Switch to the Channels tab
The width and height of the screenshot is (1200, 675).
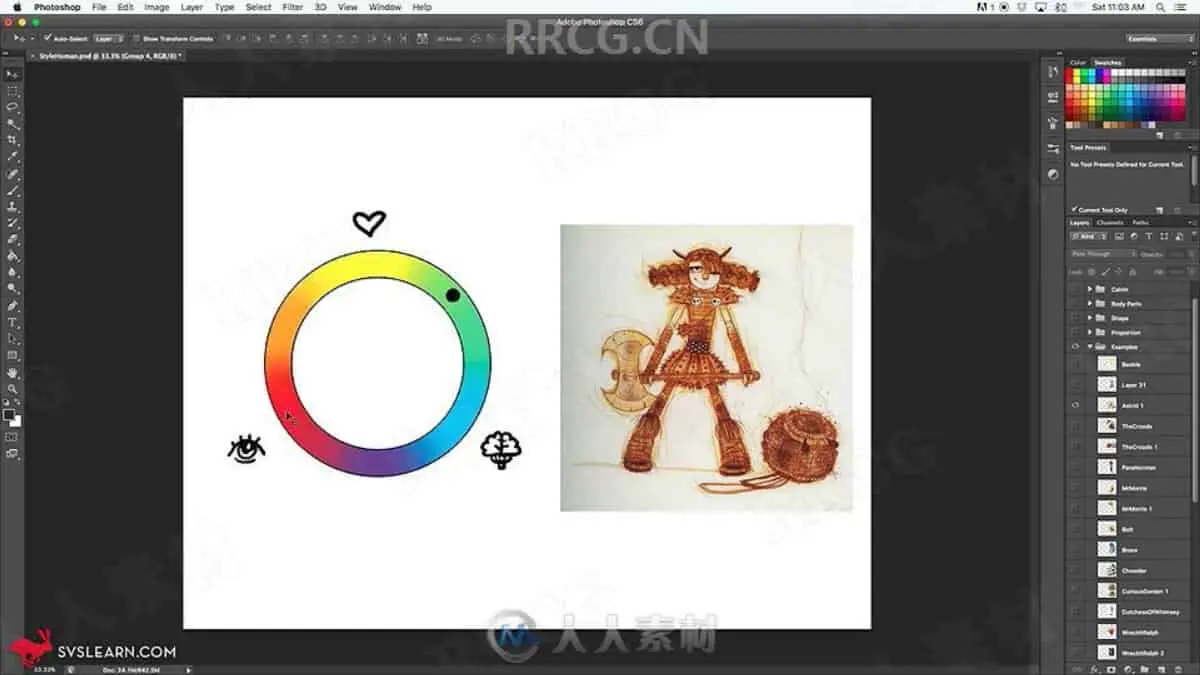click(1110, 222)
